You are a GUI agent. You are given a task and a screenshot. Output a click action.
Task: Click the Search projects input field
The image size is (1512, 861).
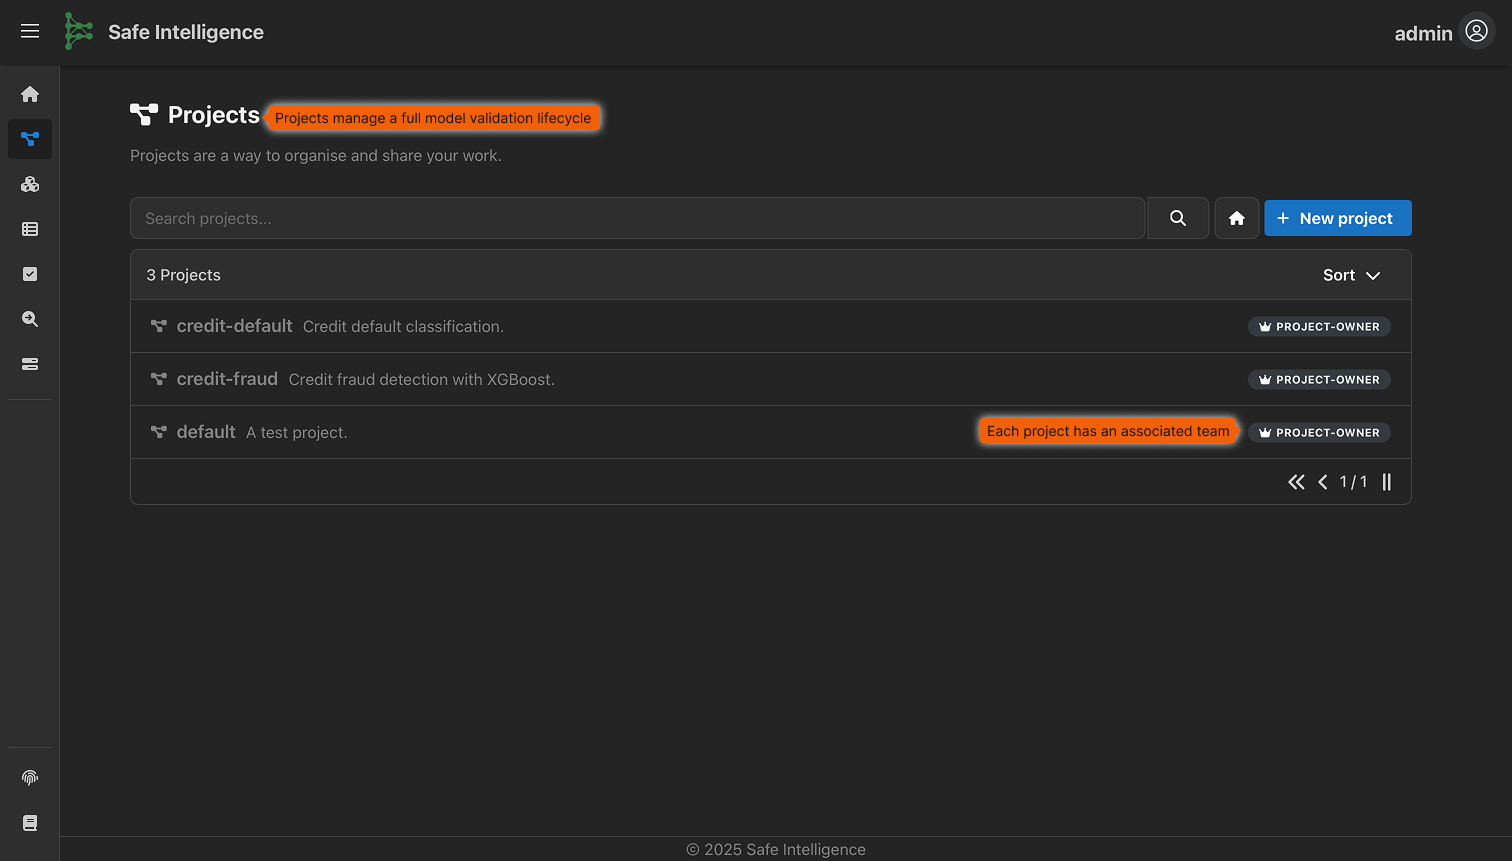click(x=637, y=218)
